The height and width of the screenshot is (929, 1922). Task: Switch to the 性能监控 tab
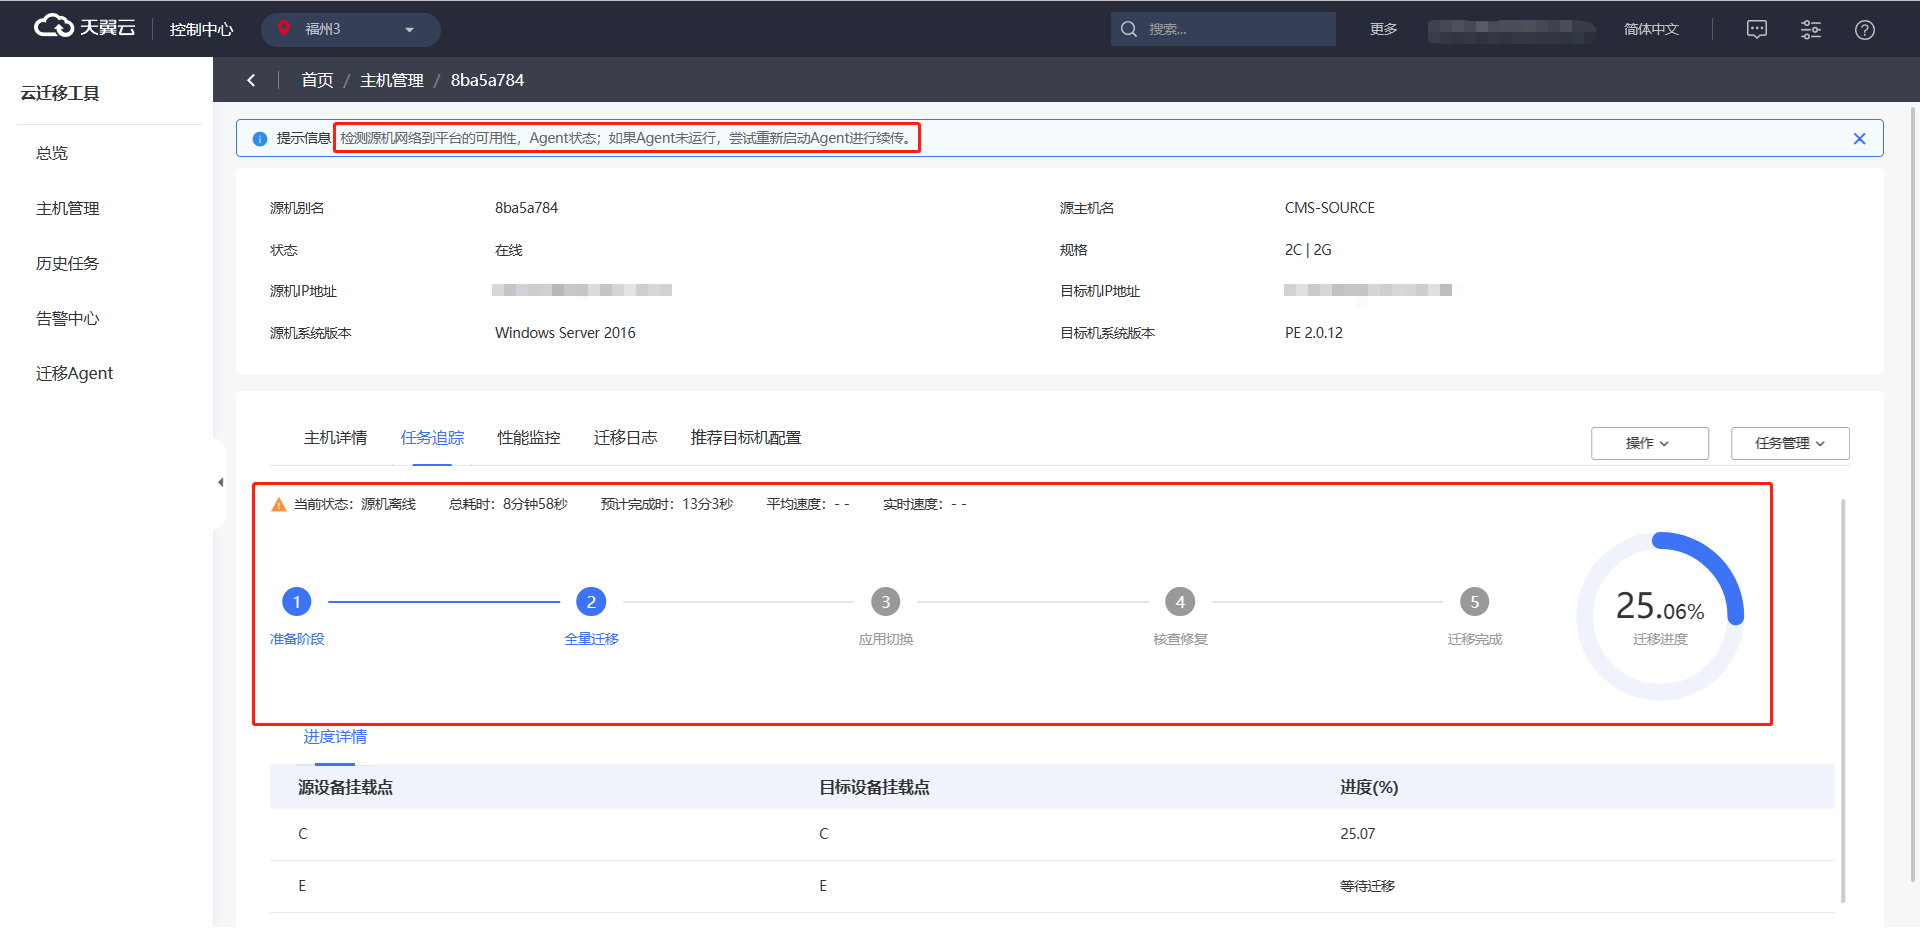pyautogui.click(x=529, y=438)
